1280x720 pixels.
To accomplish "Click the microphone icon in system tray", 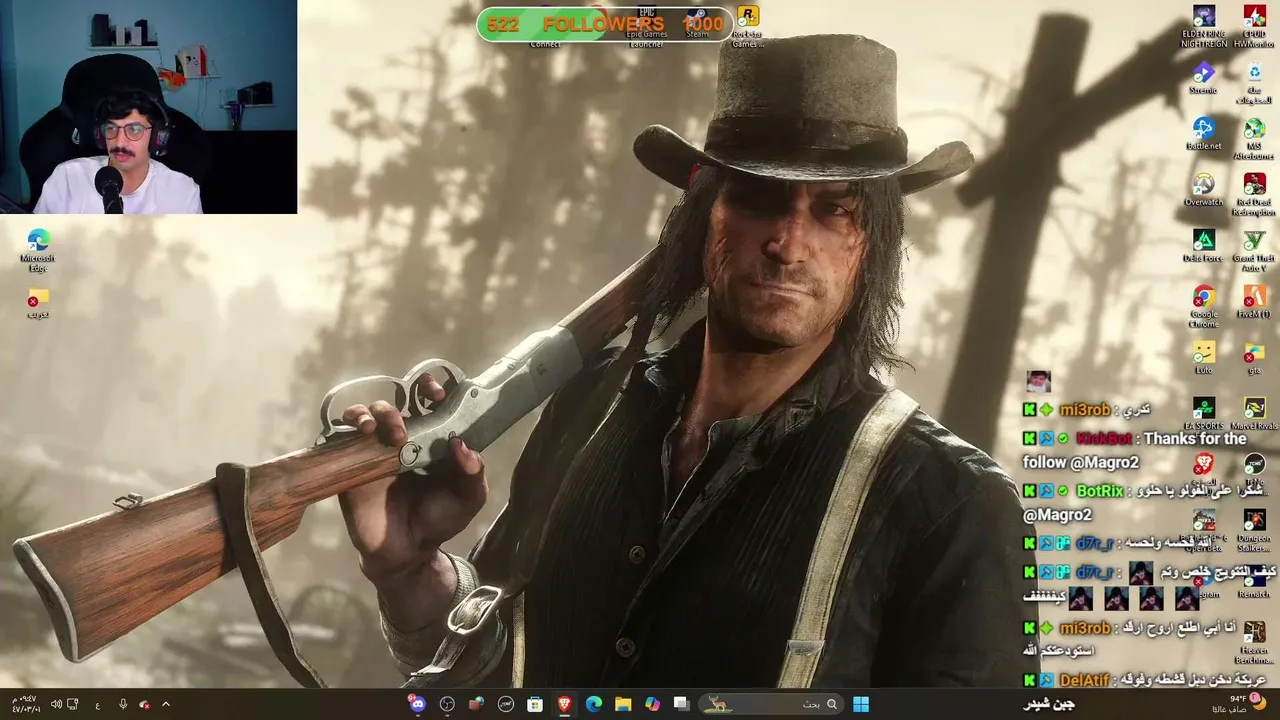I will (123, 704).
